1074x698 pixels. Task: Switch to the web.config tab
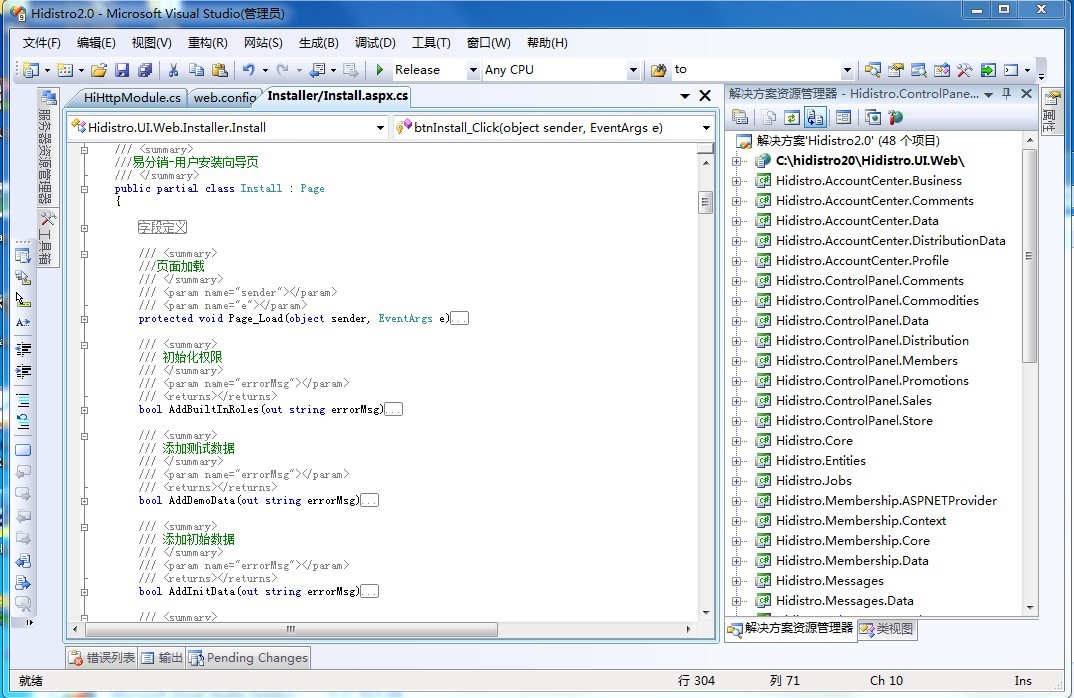(225, 97)
